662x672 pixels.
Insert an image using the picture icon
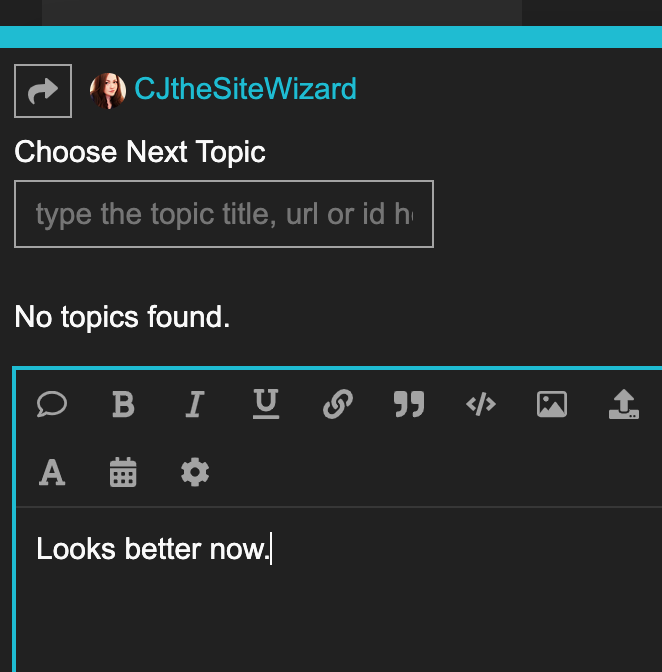coord(552,404)
